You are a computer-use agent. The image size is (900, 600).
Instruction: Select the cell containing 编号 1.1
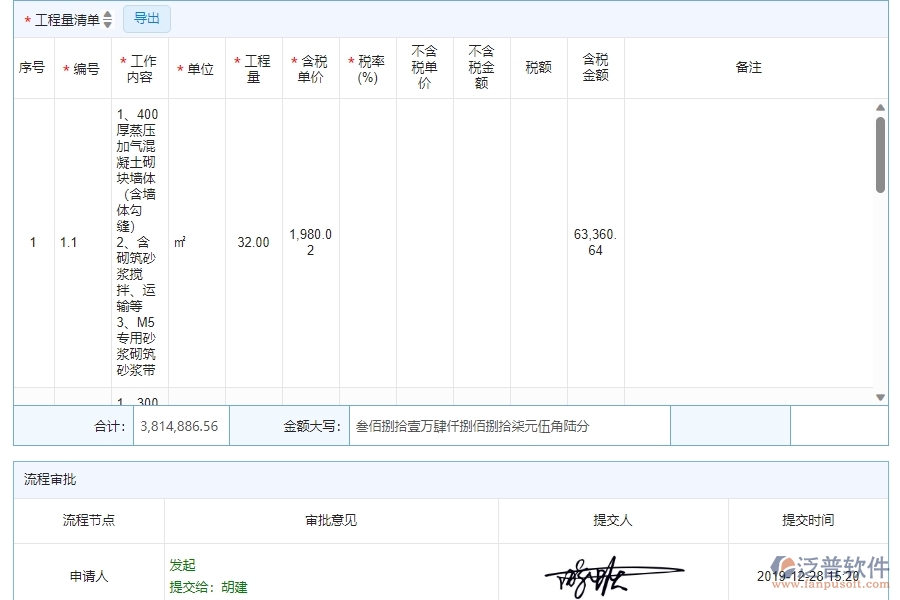click(68, 242)
